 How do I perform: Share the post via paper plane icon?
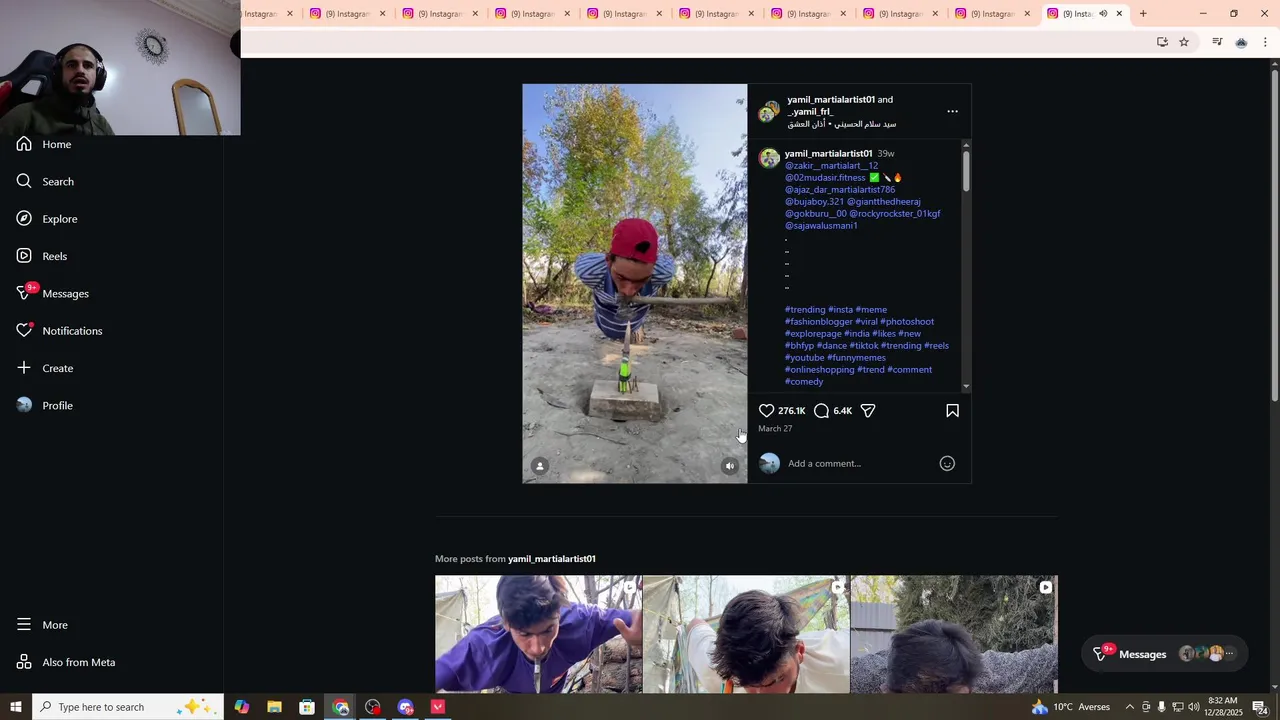(868, 411)
